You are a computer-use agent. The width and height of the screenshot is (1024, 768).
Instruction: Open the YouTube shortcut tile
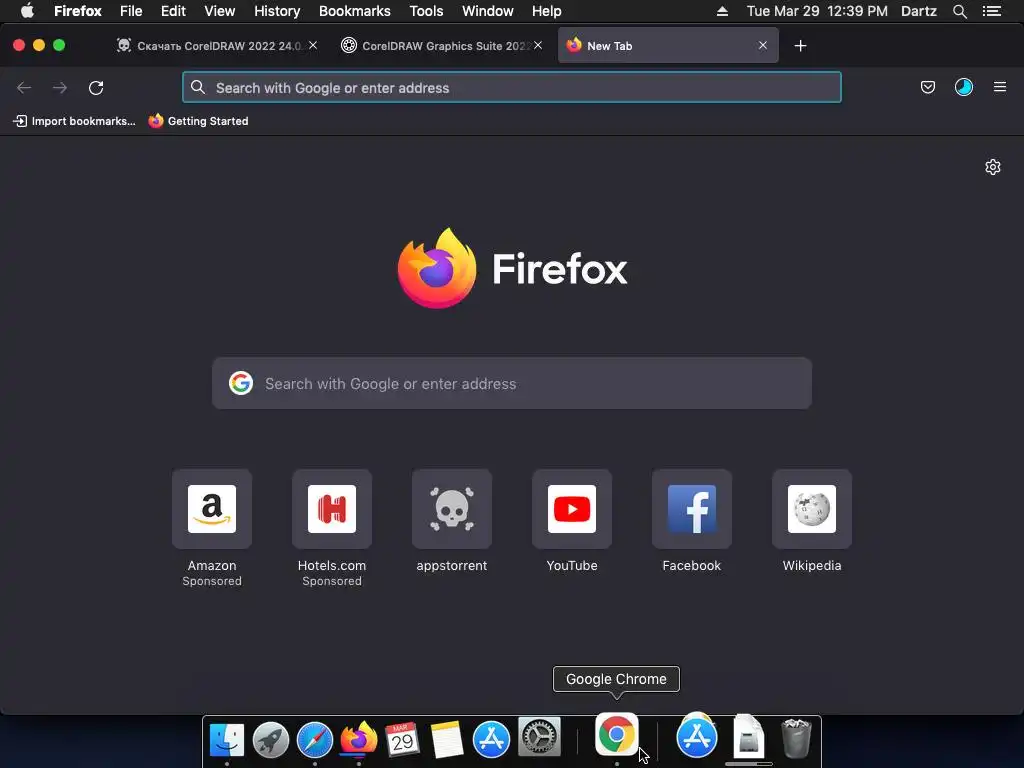click(x=572, y=509)
